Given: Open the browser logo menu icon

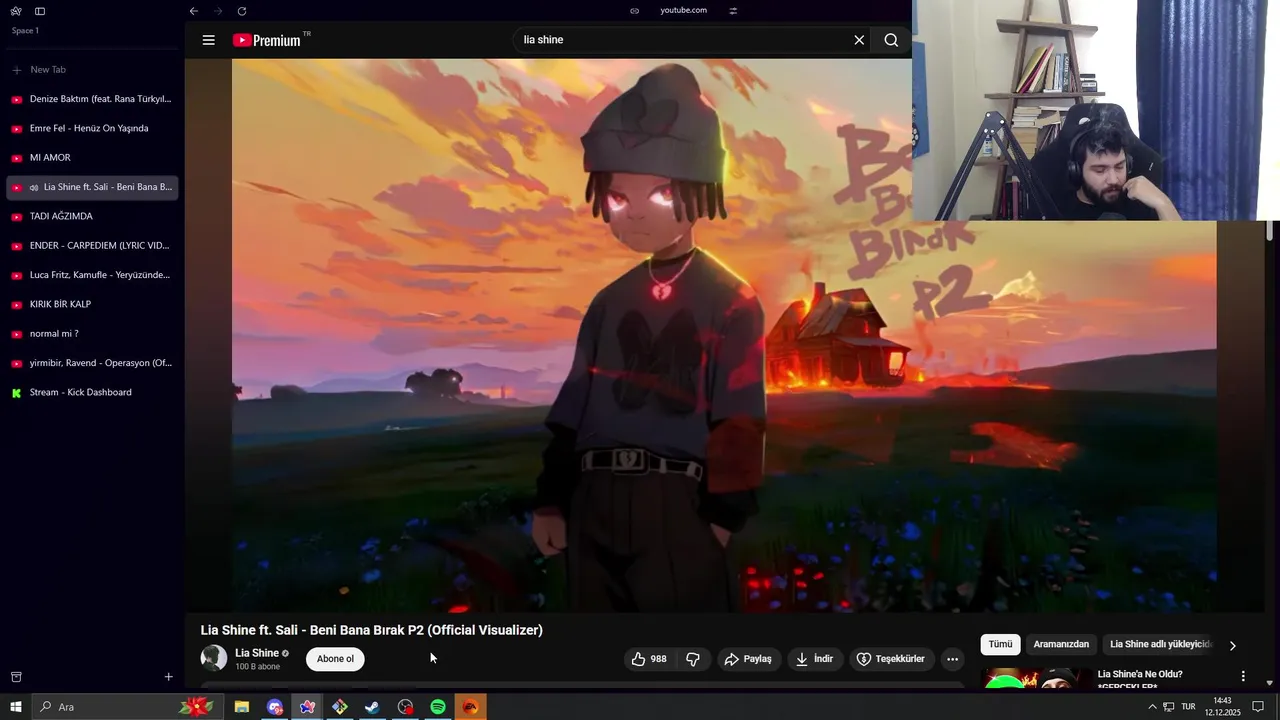Looking at the screenshot, I should pos(16,11).
